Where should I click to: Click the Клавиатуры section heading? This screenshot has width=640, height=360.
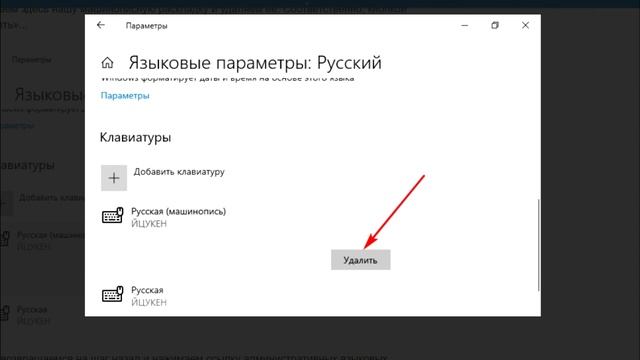135,138
